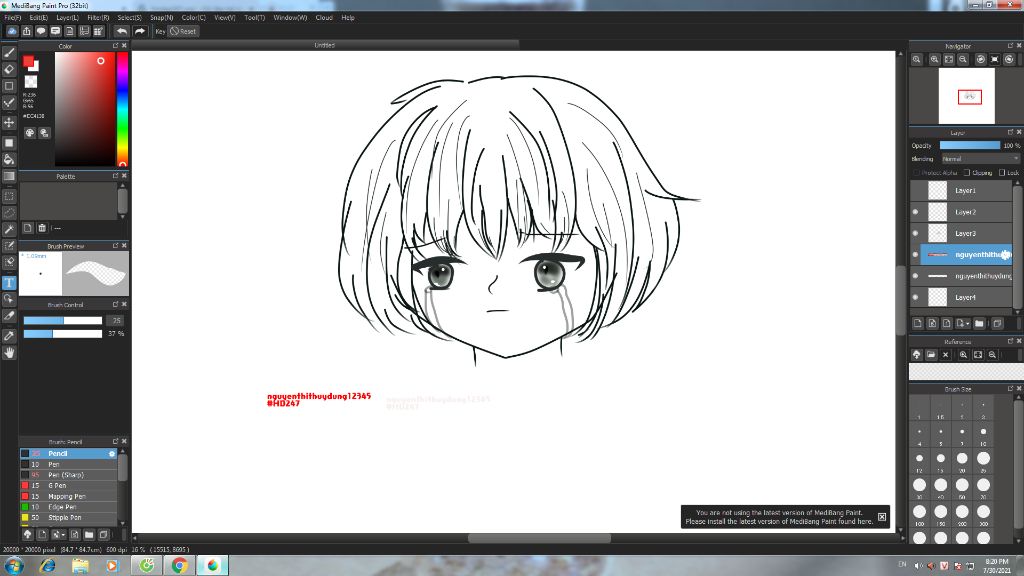The width and height of the screenshot is (1024, 576).
Task: Click layer Opacity slider bar
Action: click(970, 146)
